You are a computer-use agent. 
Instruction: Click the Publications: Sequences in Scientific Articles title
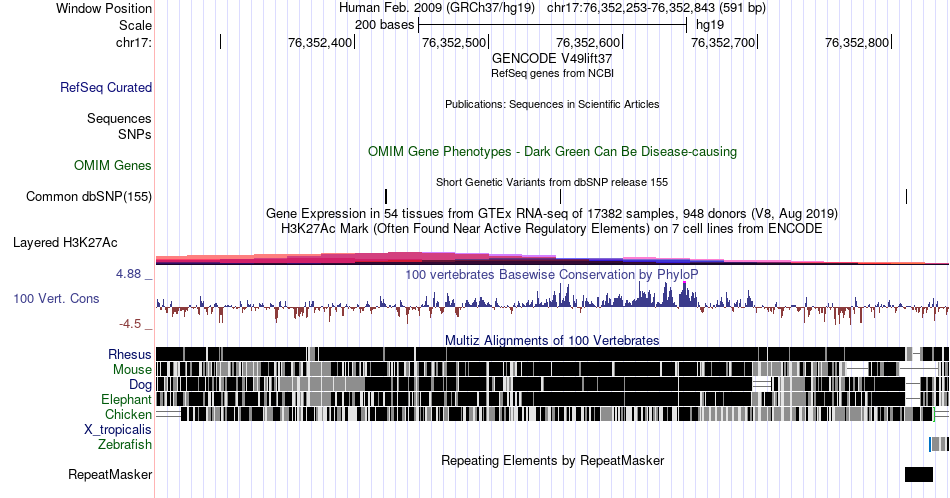[552, 104]
